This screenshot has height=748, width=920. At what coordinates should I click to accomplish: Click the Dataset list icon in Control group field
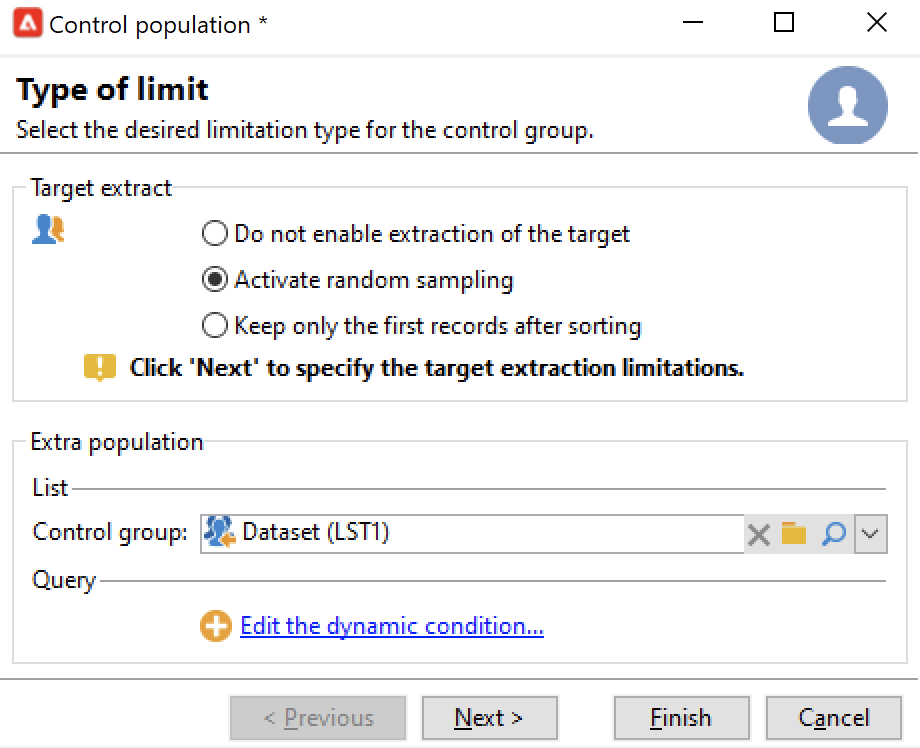pyautogui.click(x=218, y=533)
